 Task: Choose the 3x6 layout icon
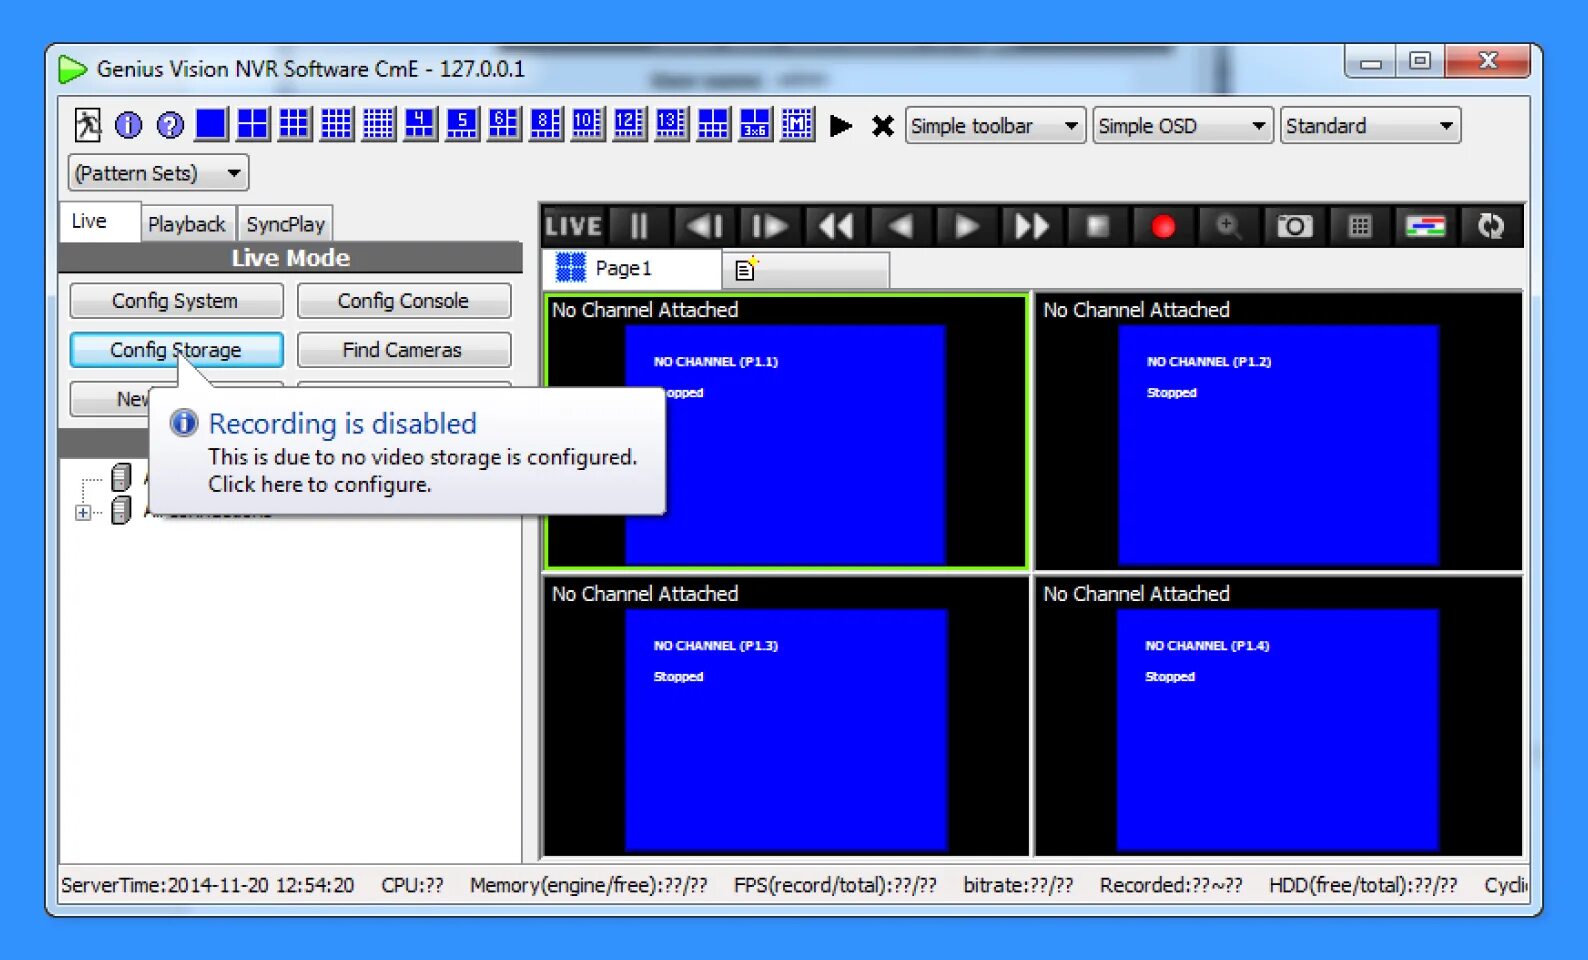[755, 124]
